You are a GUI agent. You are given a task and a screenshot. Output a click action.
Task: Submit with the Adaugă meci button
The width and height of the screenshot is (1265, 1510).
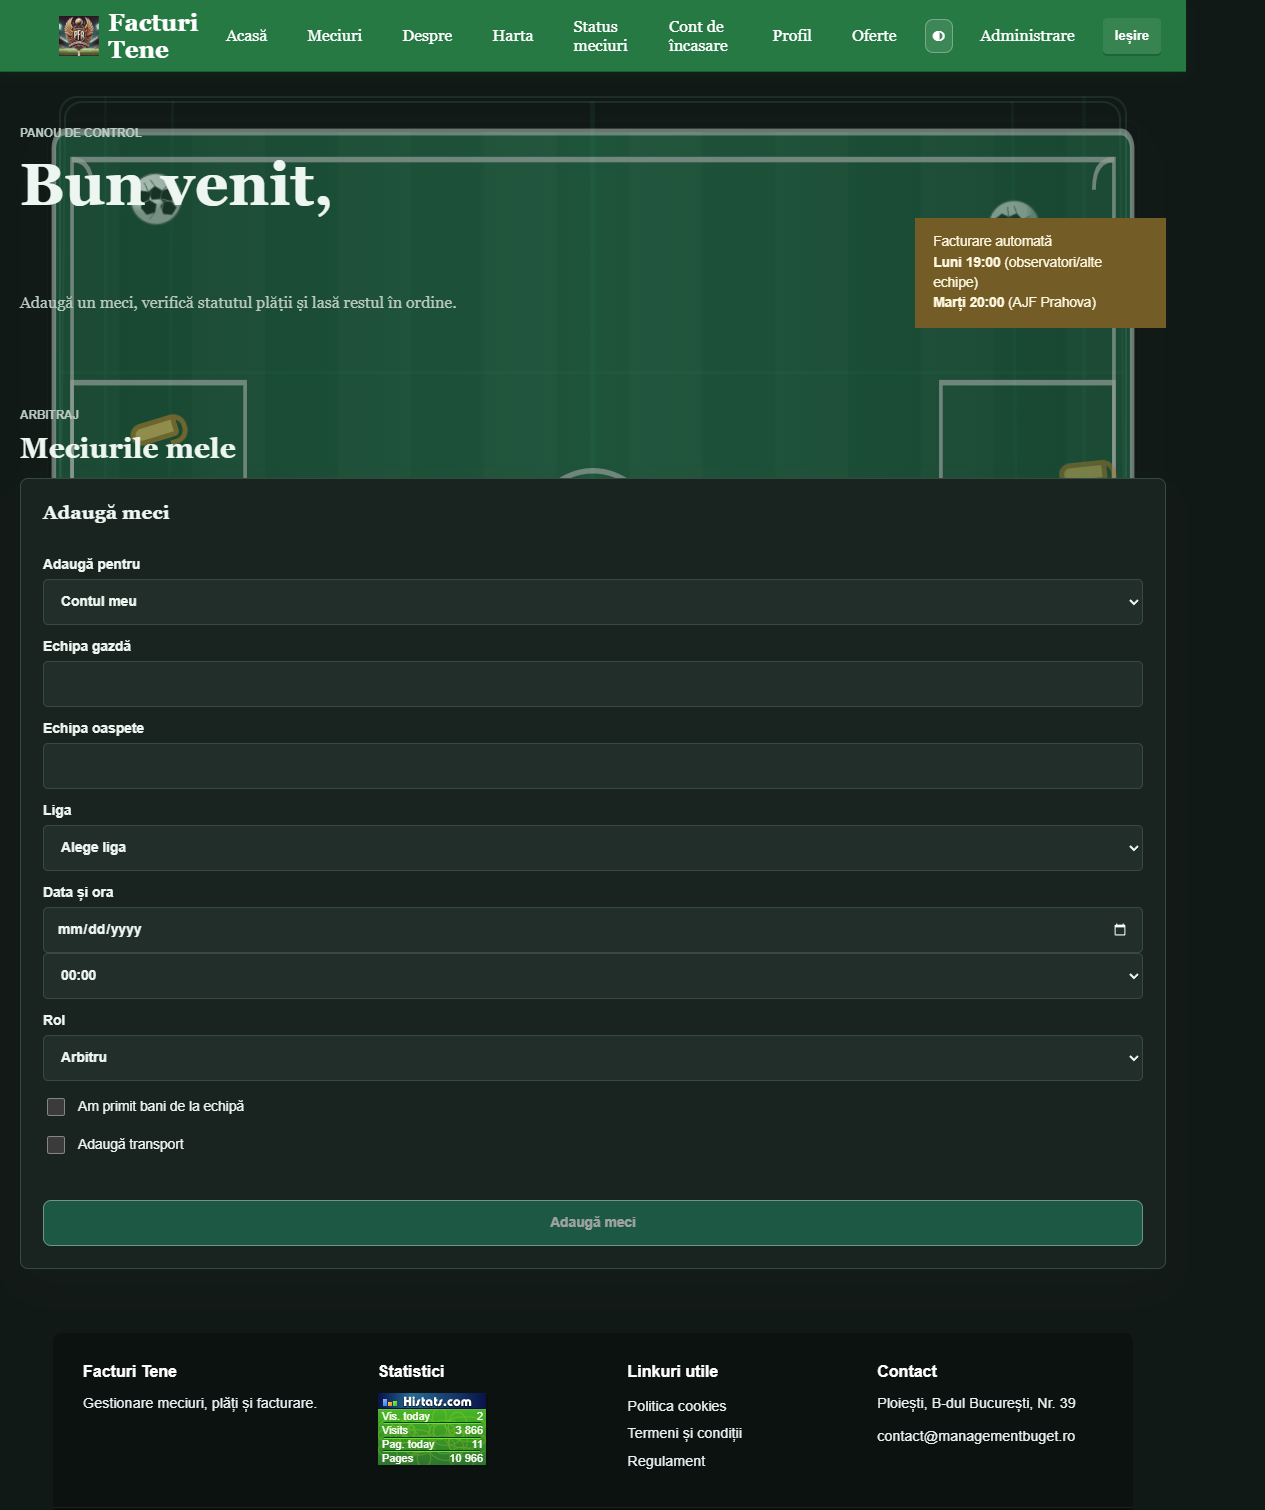[x=592, y=1223]
